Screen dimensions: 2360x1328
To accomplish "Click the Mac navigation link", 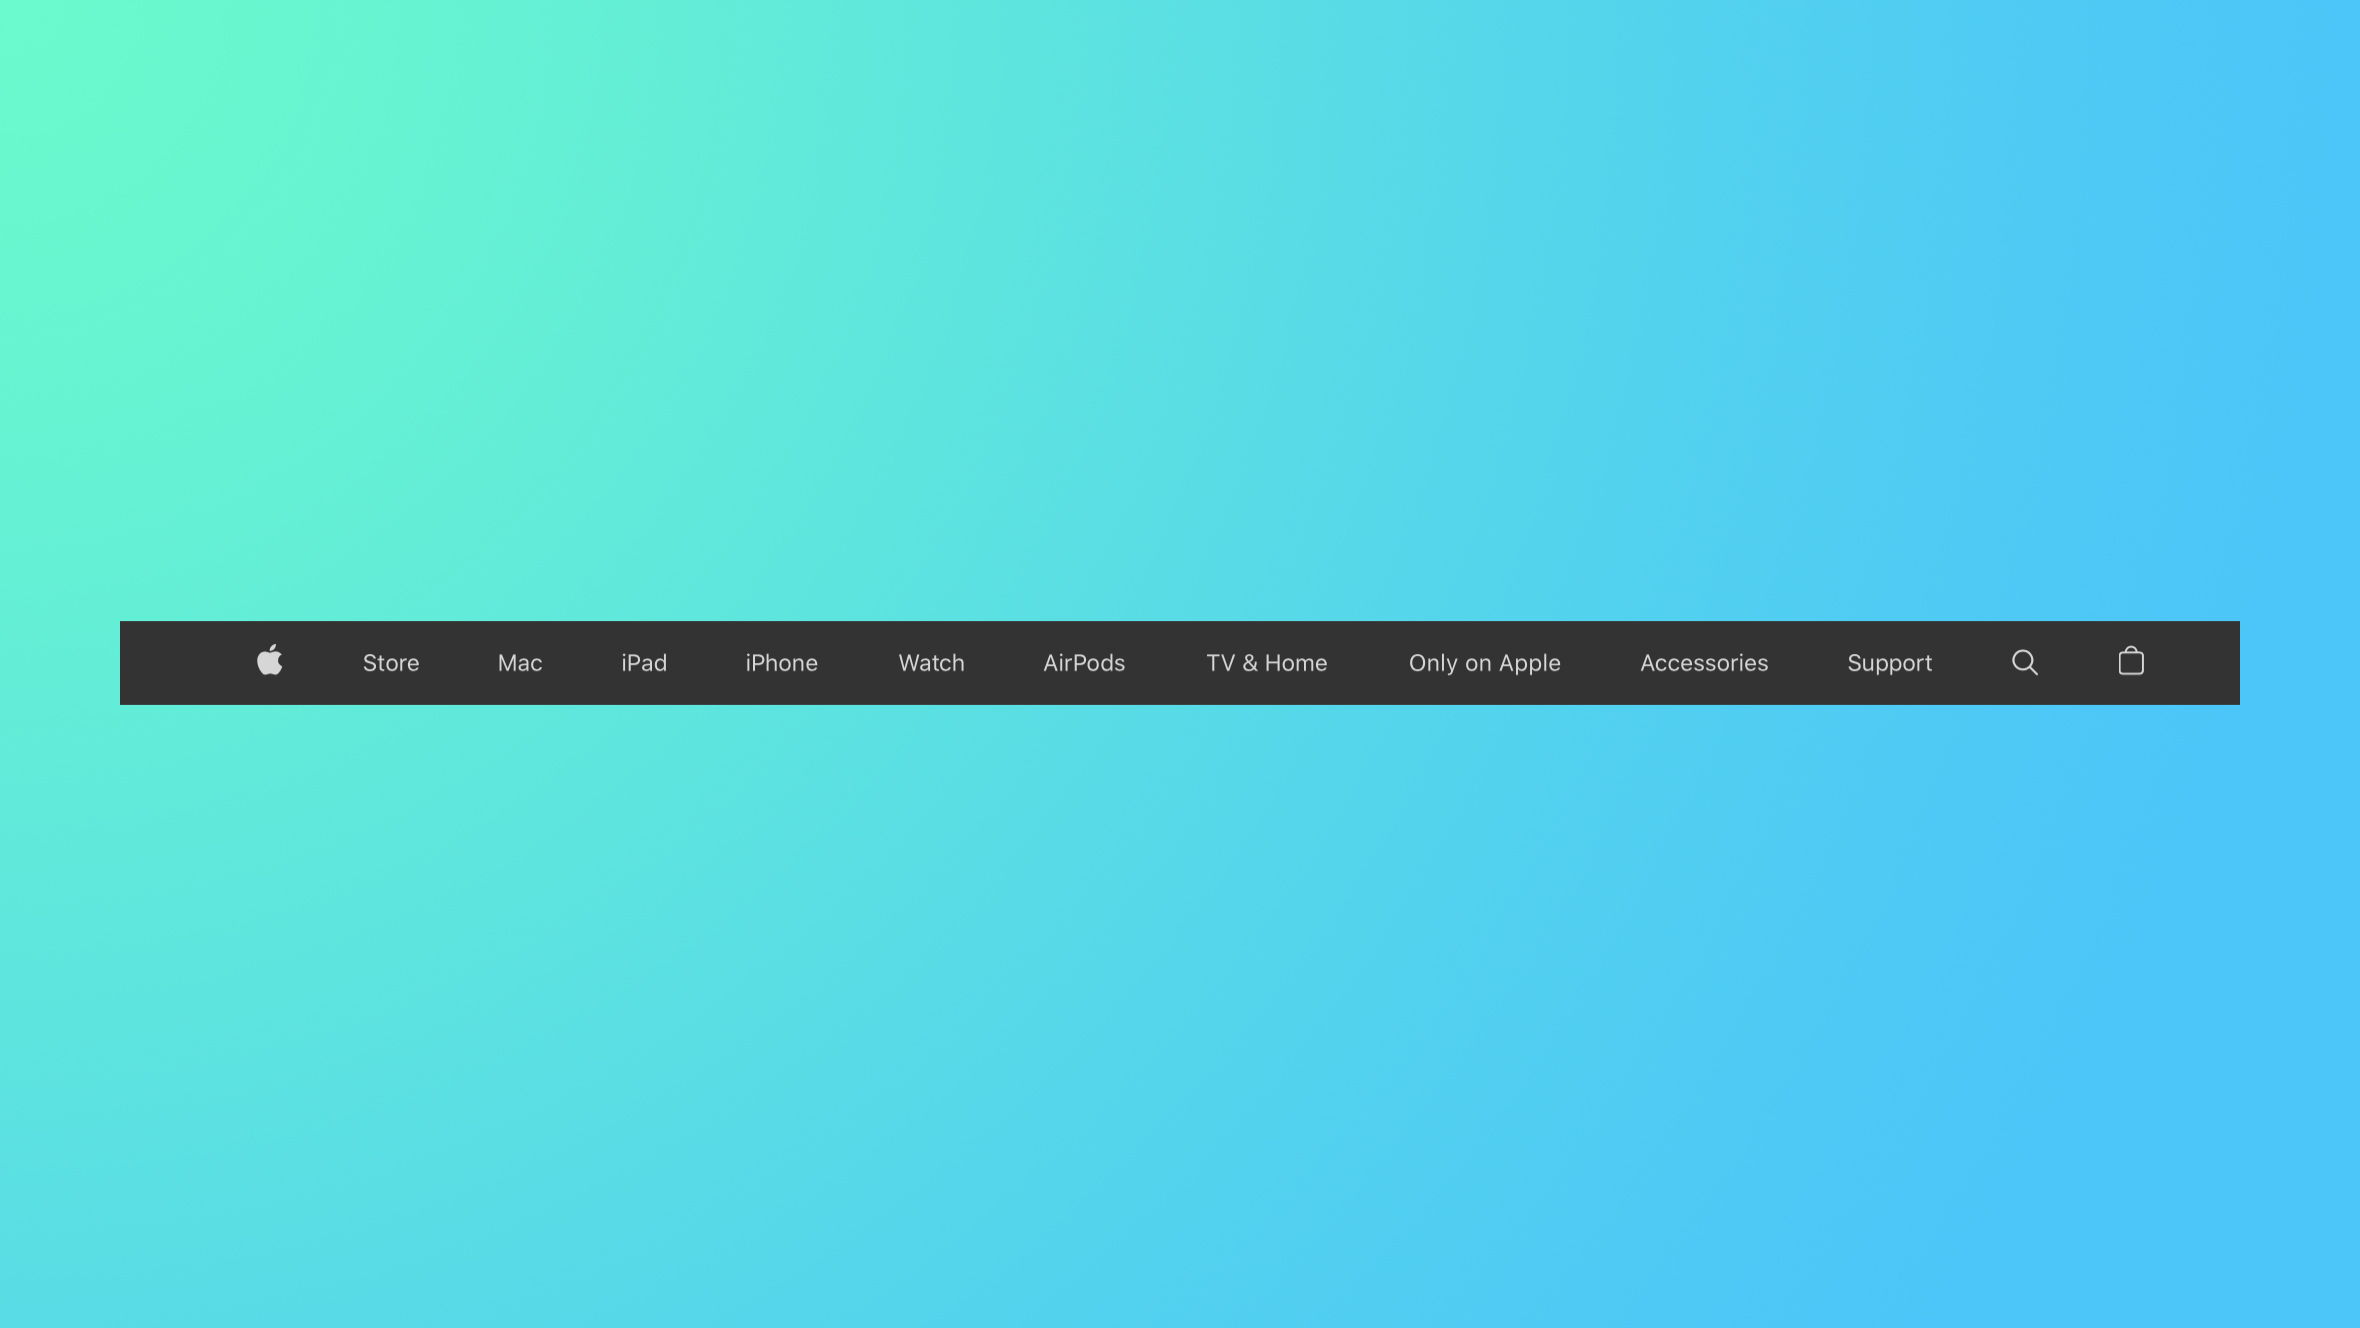I will 519,663.
